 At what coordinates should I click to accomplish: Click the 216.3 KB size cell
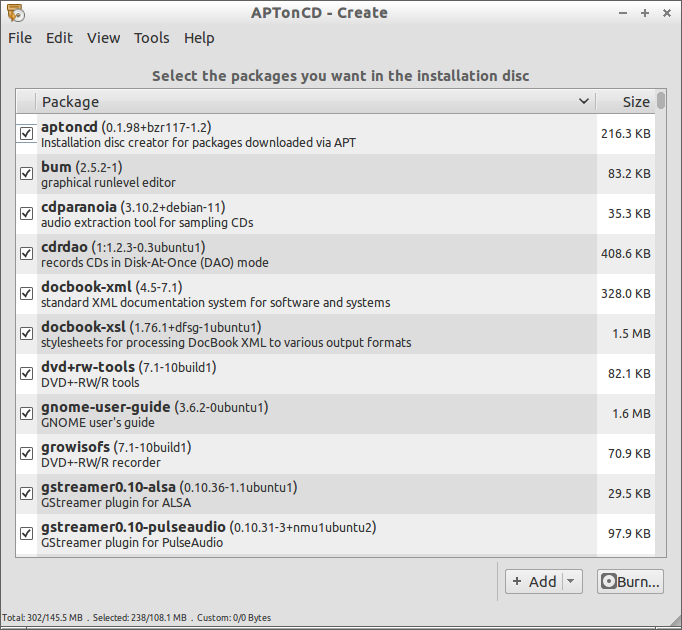tap(625, 134)
